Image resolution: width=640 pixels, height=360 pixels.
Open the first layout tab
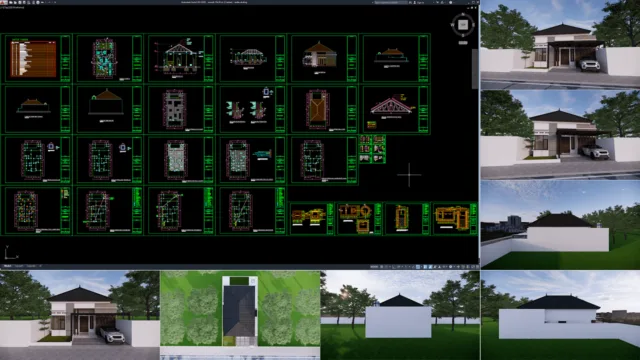(x=19, y=266)
